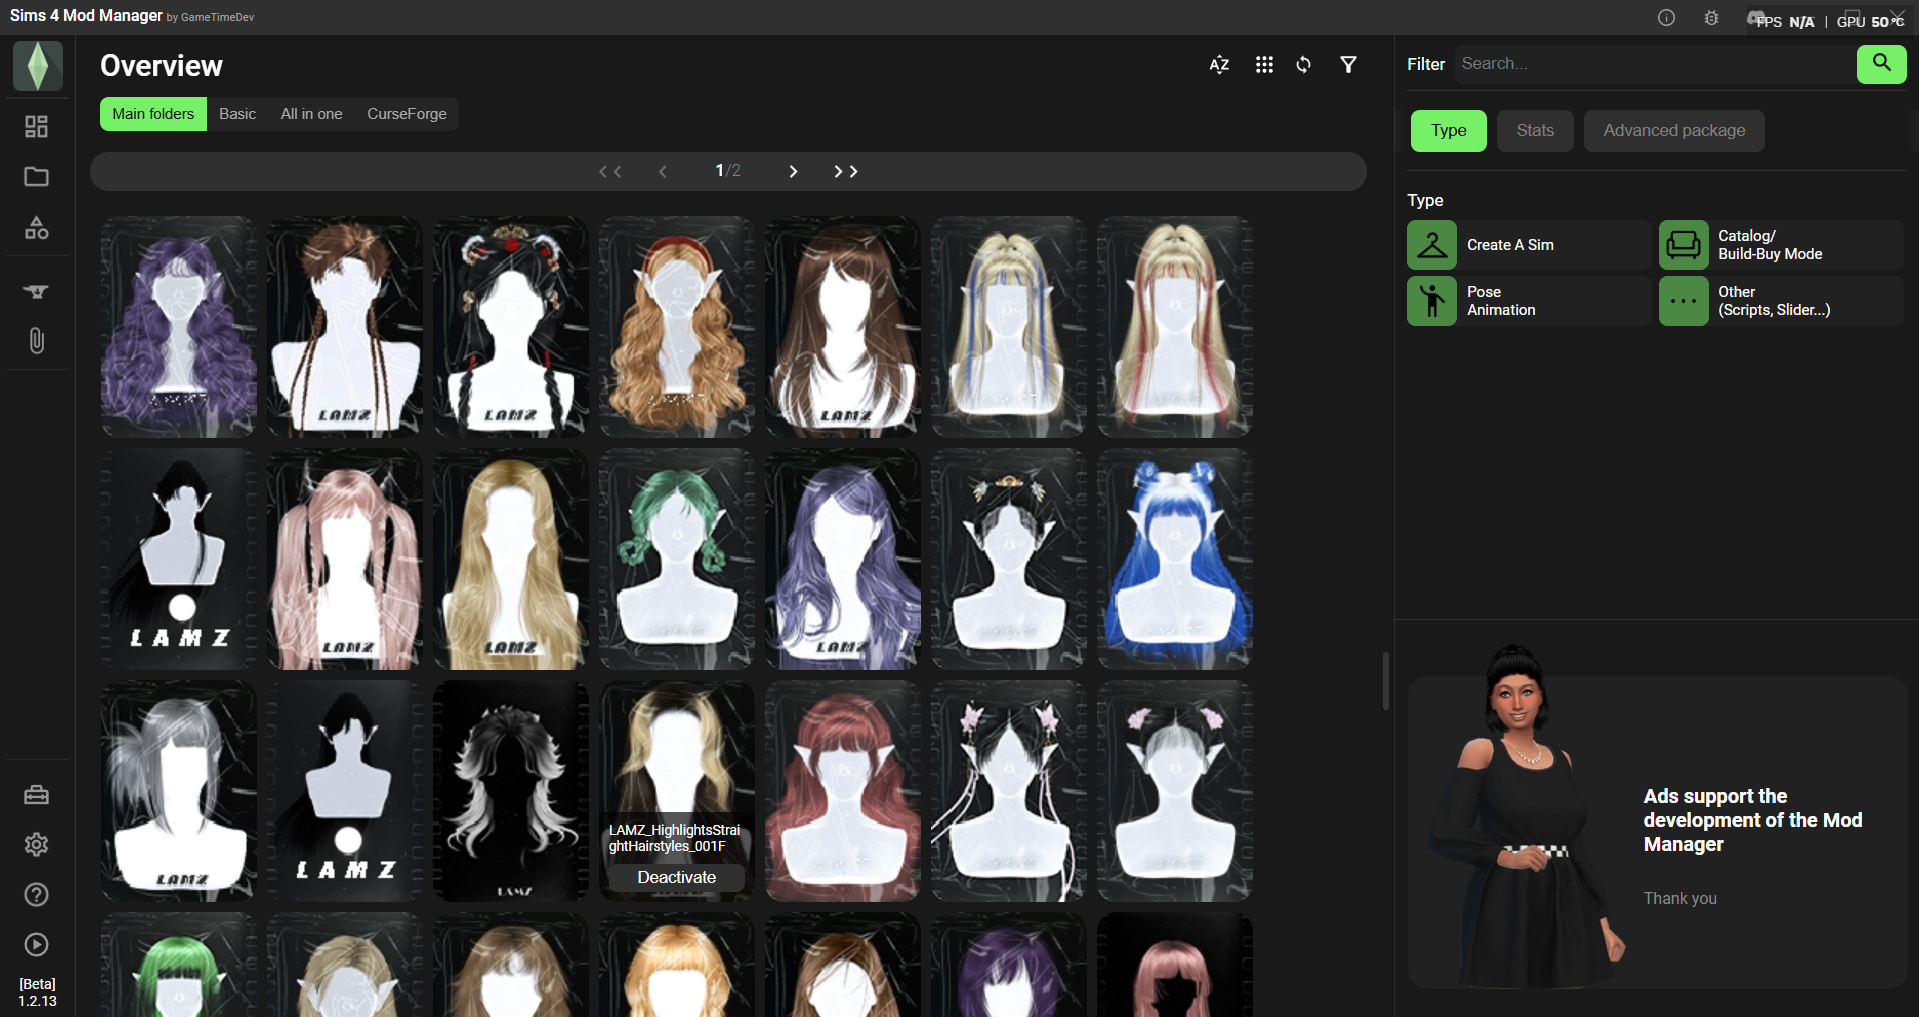Screen dimensions: 1919x1017
Task: Select the ginger wavy hair with red headband thumbnail
Action: click(677, 327)
